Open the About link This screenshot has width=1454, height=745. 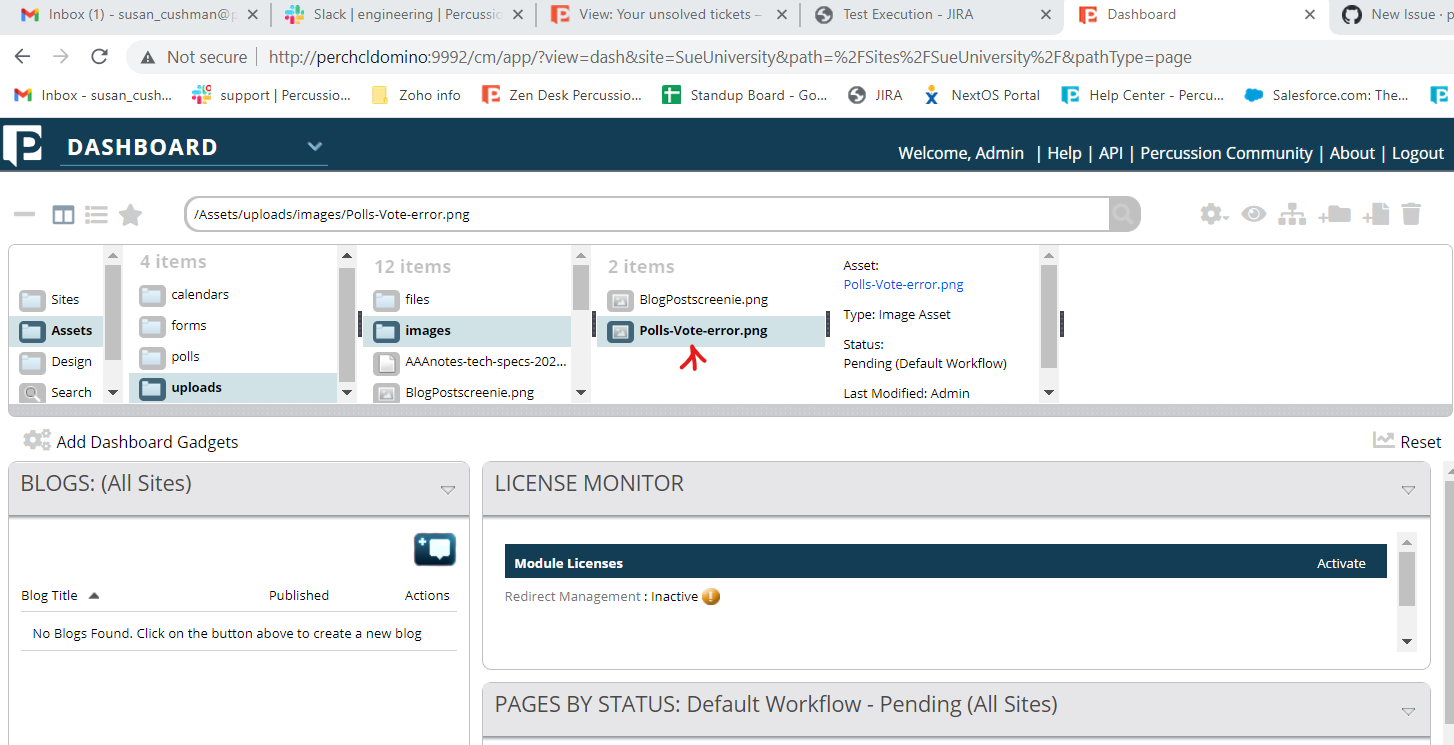point(1352,153)
